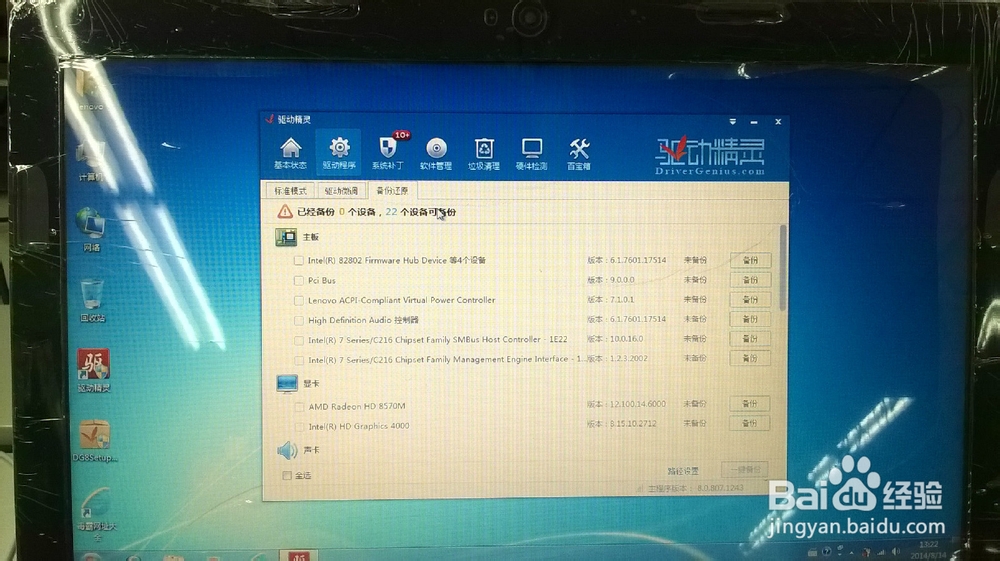Click 备份 button for Pci Bus
The width and height of the screenshot is (1000, 561).
(x=750, y=280)
